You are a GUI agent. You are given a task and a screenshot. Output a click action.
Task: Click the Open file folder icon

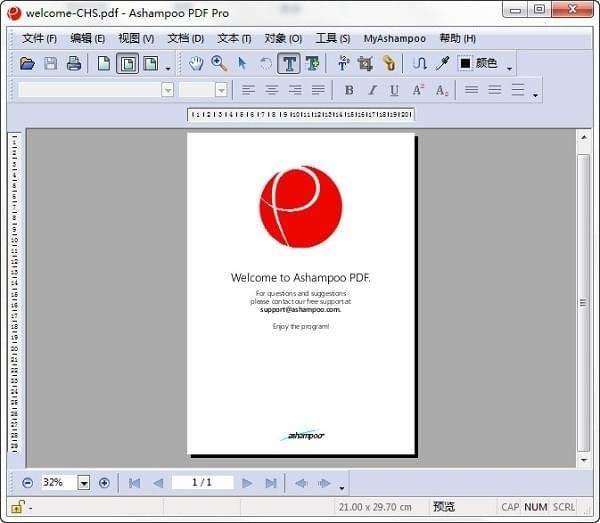tap(28, 64)
